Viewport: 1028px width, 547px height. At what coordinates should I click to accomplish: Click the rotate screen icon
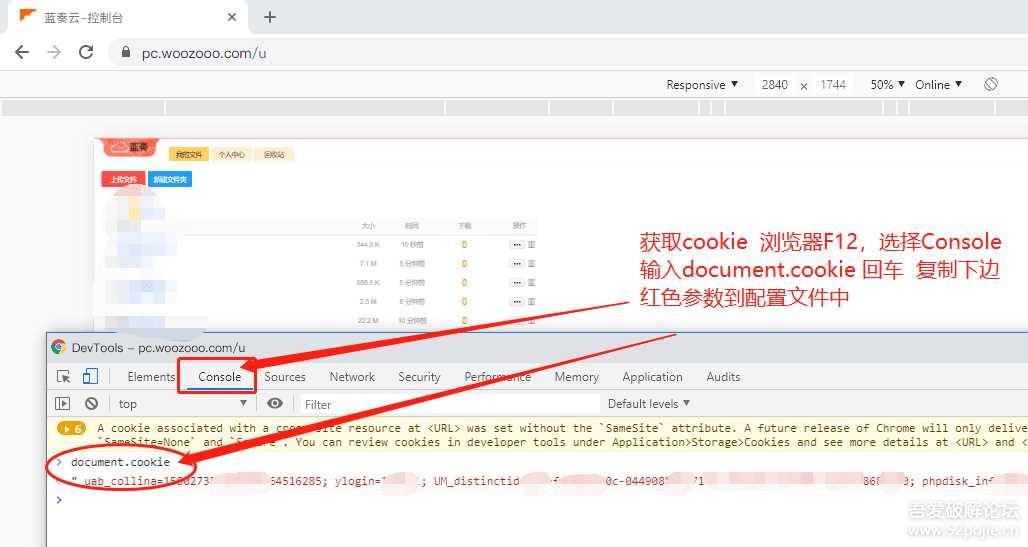(990, 85)
